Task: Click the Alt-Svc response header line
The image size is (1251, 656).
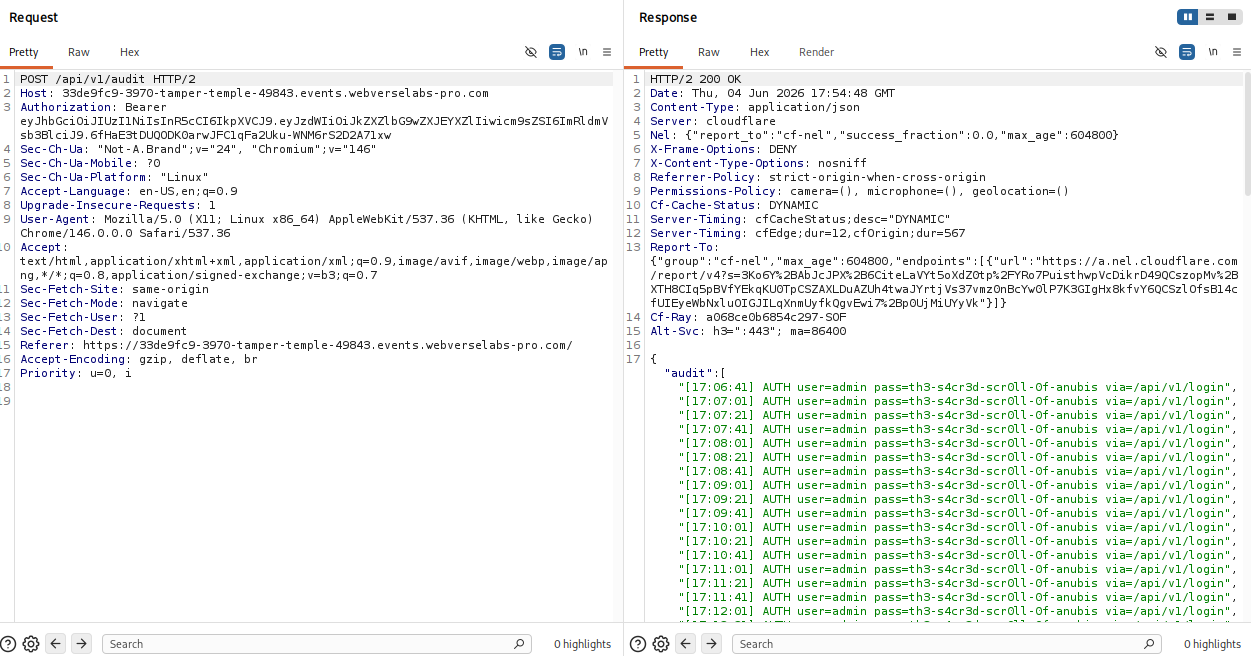Action: click(x=748, y=331)
